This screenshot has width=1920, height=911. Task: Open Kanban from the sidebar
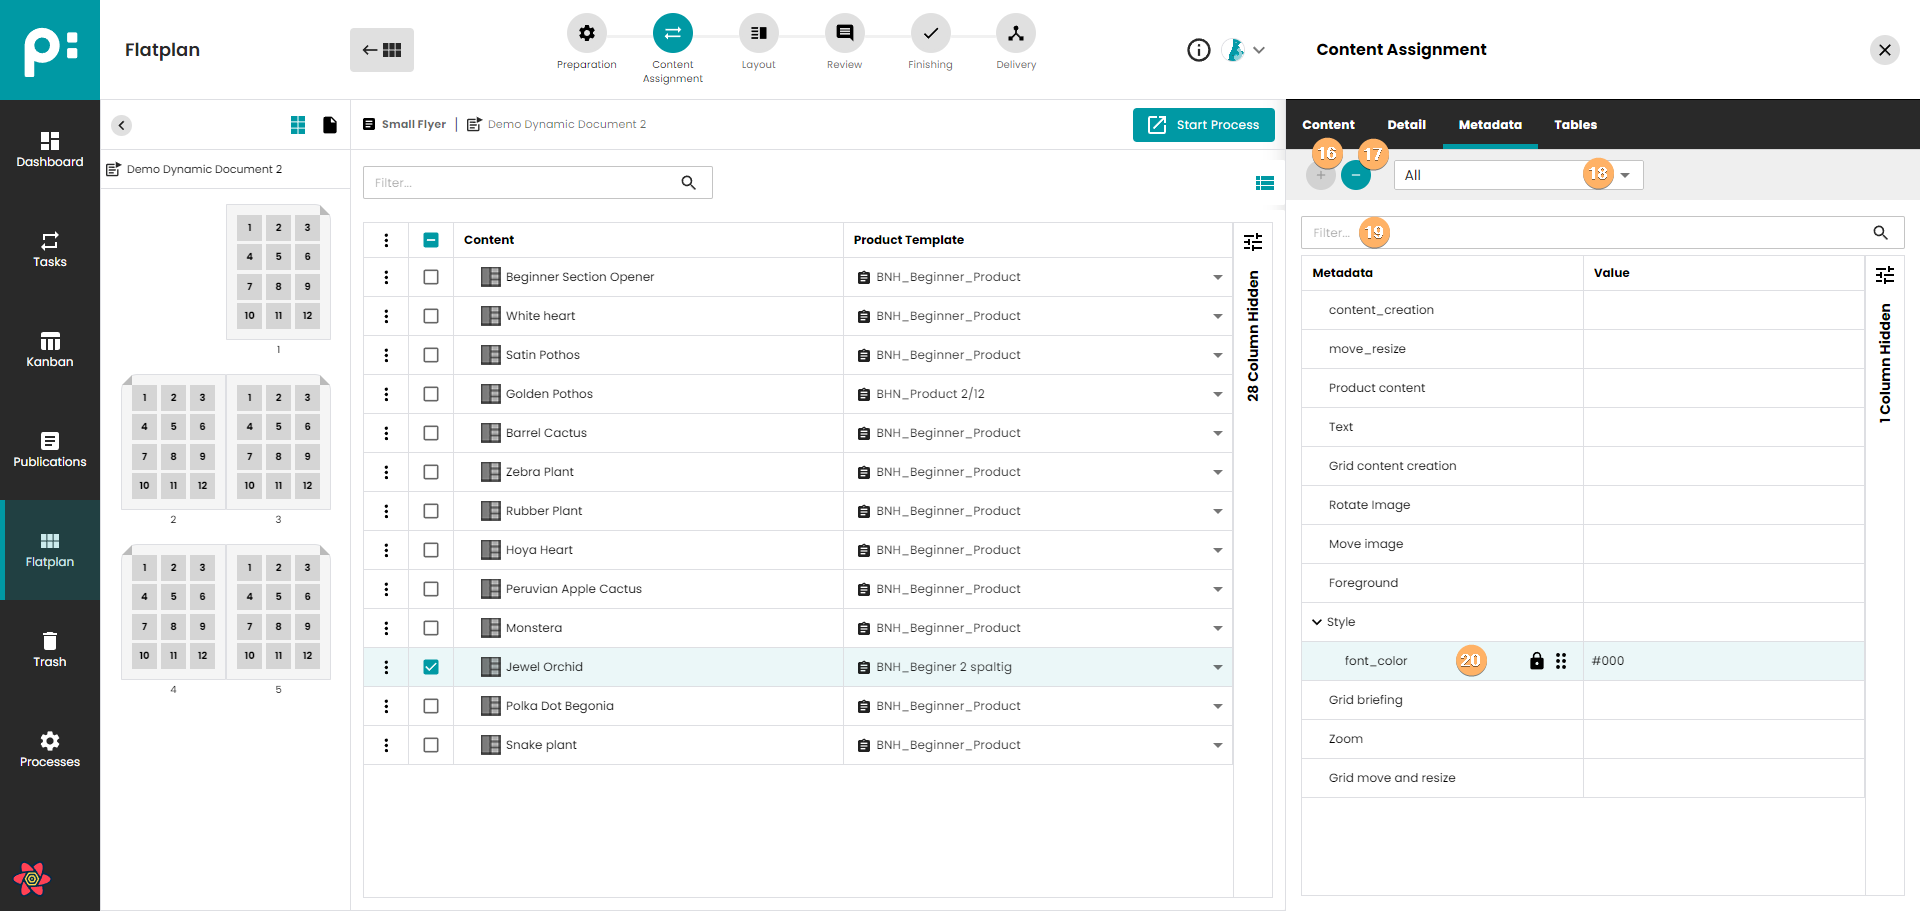tap(50, 349)
